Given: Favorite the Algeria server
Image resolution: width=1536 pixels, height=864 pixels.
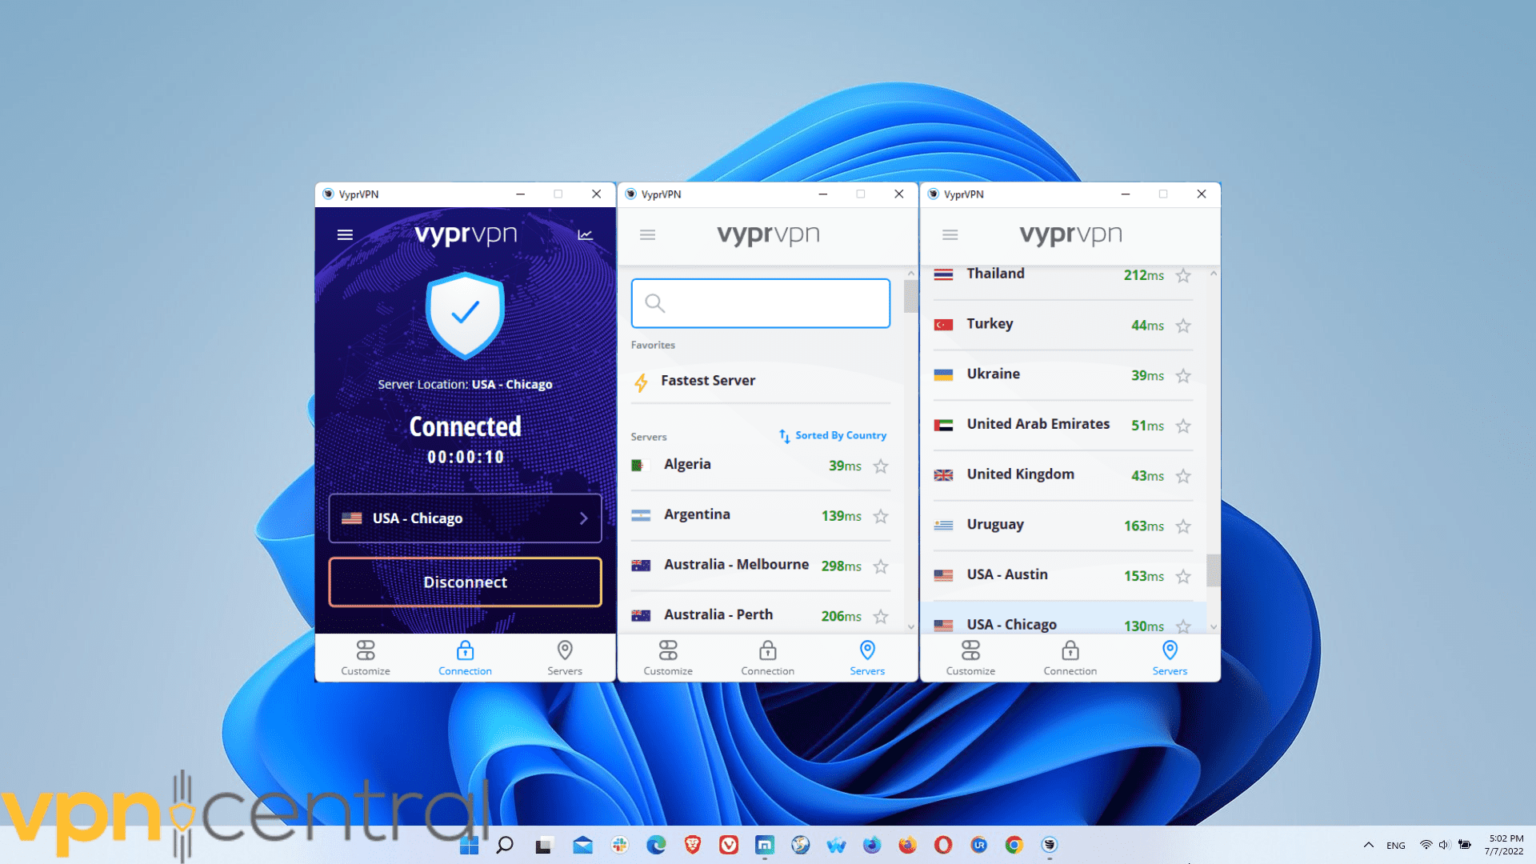Looking at the screenshot, I should (x=880, y=466).
